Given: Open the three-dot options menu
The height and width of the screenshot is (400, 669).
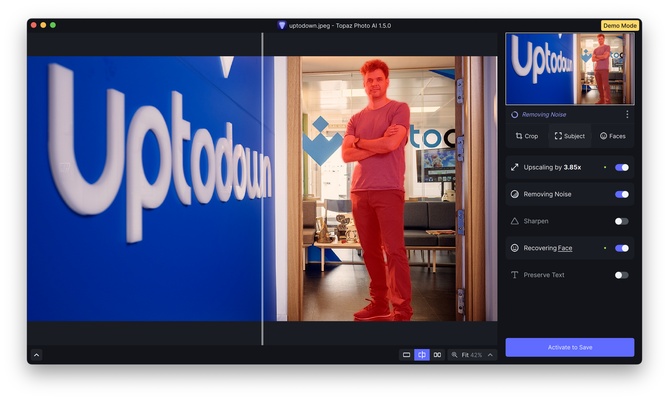Looking at the screenshot, I should tap(628, 115).
